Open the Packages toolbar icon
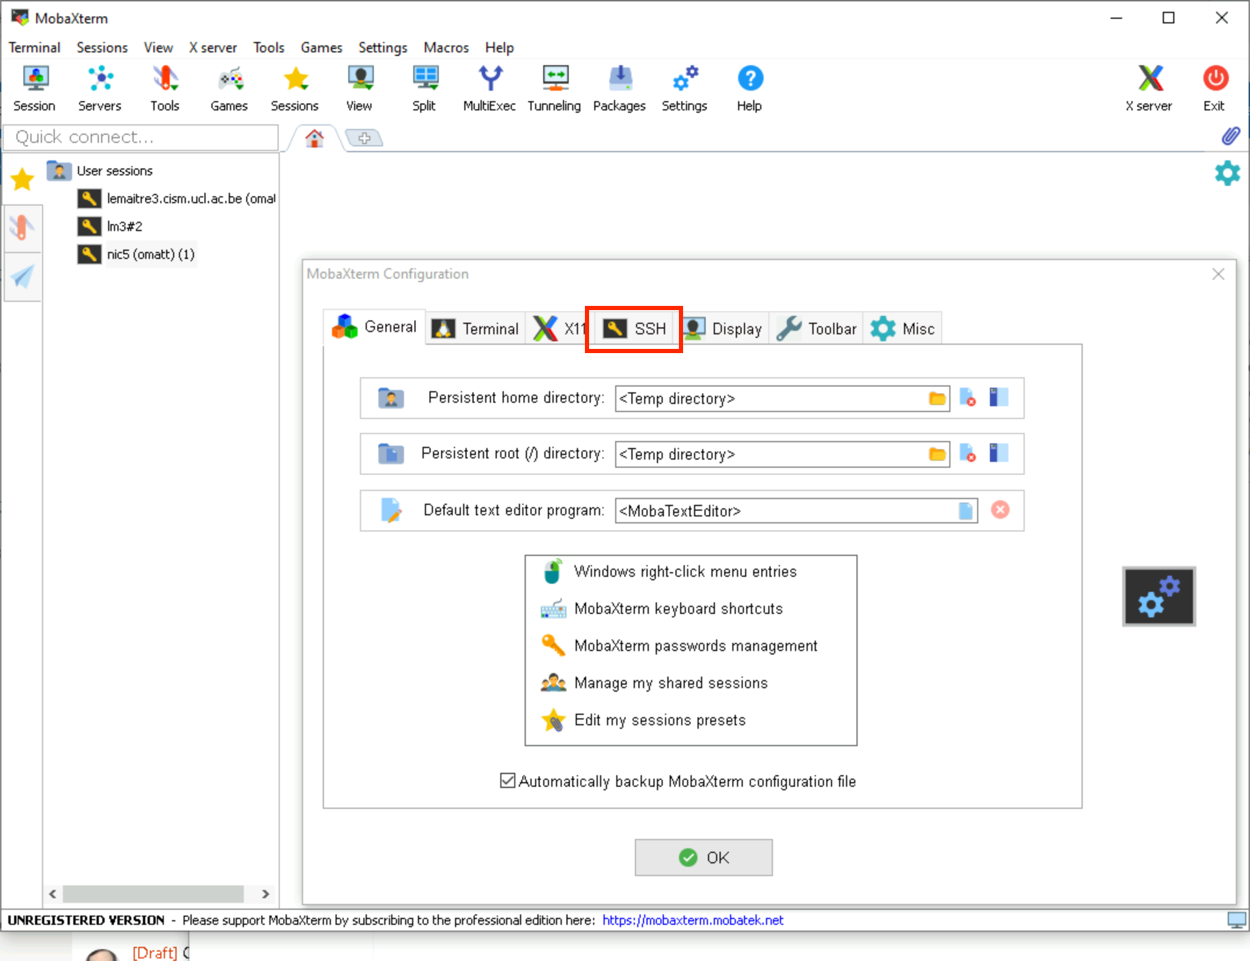 (x=619, y=89)
